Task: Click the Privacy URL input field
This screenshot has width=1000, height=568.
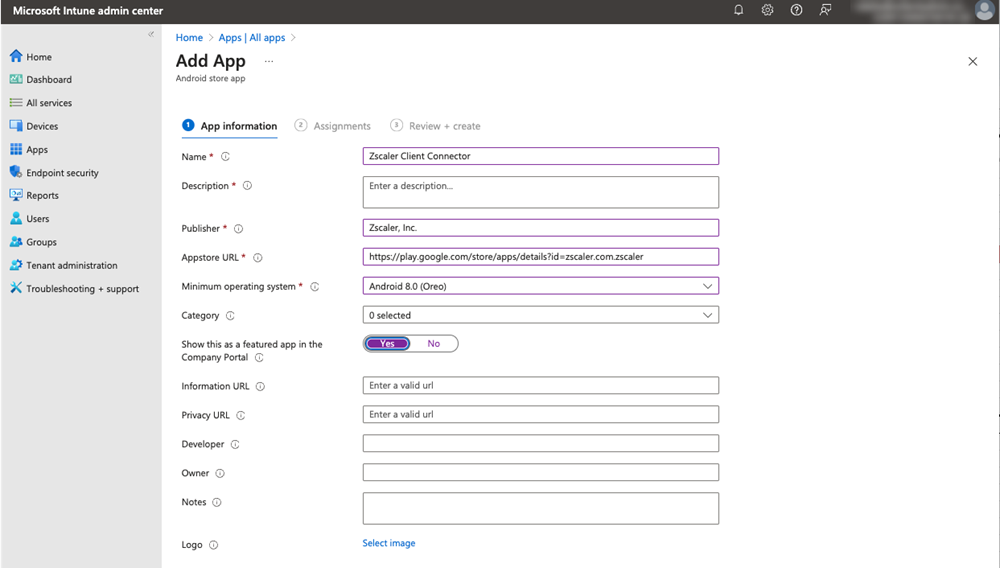Action: [541, 414]
